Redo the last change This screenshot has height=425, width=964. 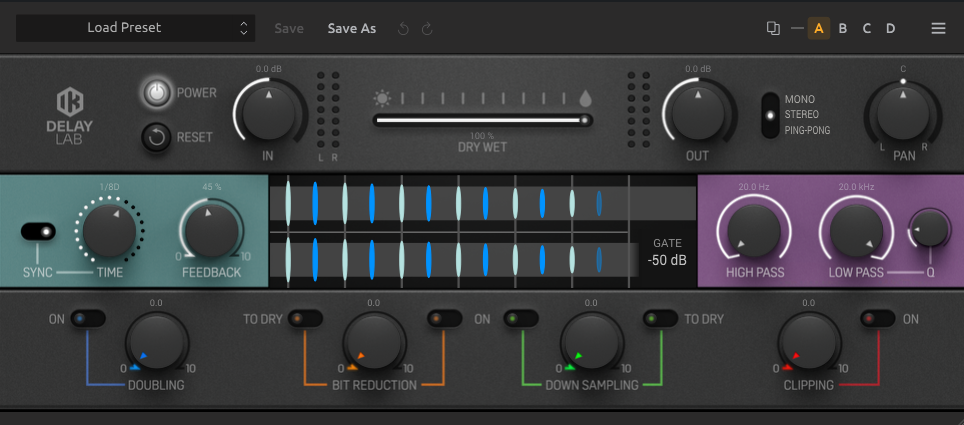click(427, 28)
